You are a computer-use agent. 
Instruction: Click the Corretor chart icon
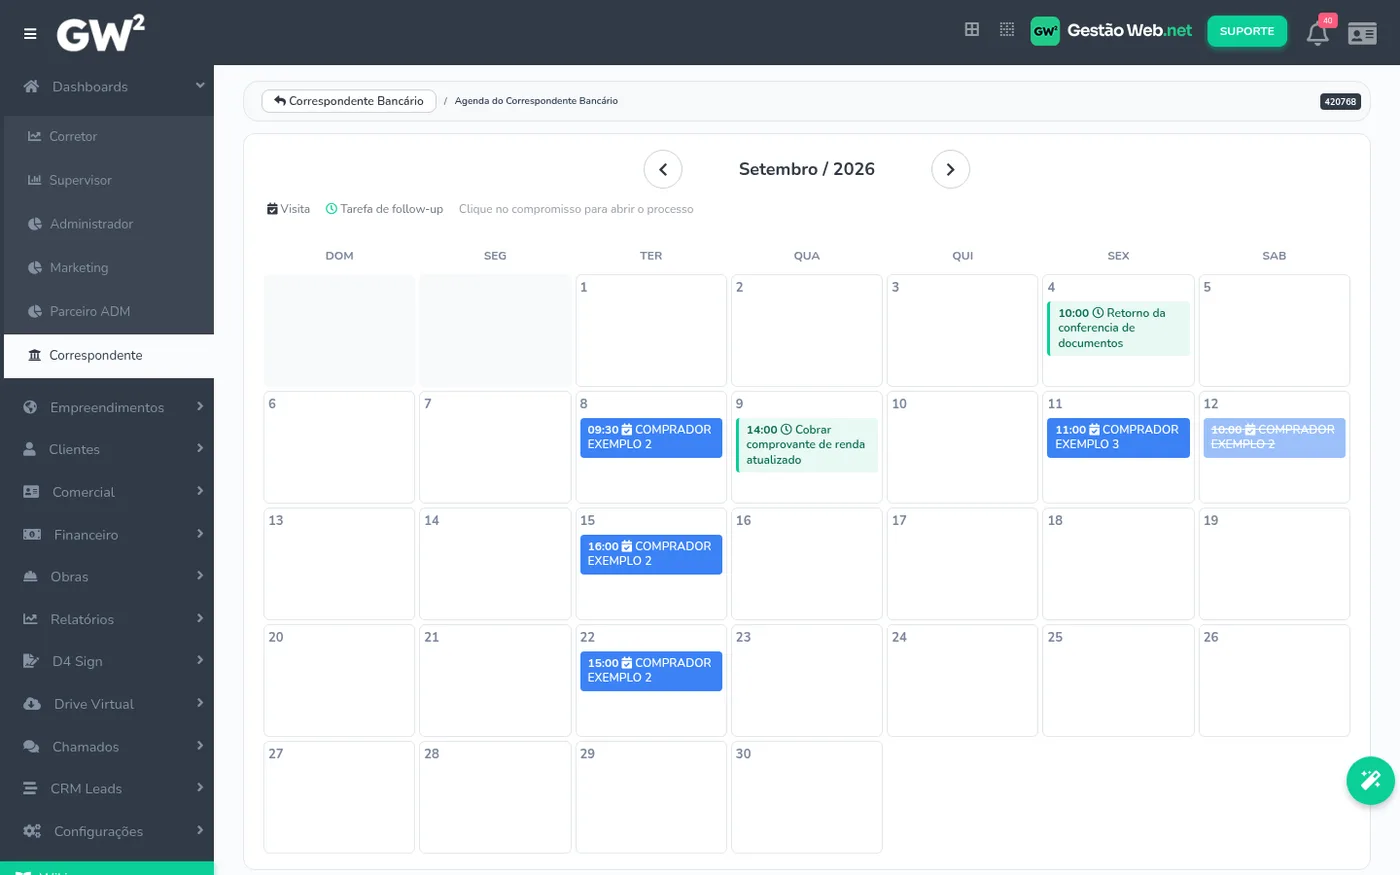[35, 136]
